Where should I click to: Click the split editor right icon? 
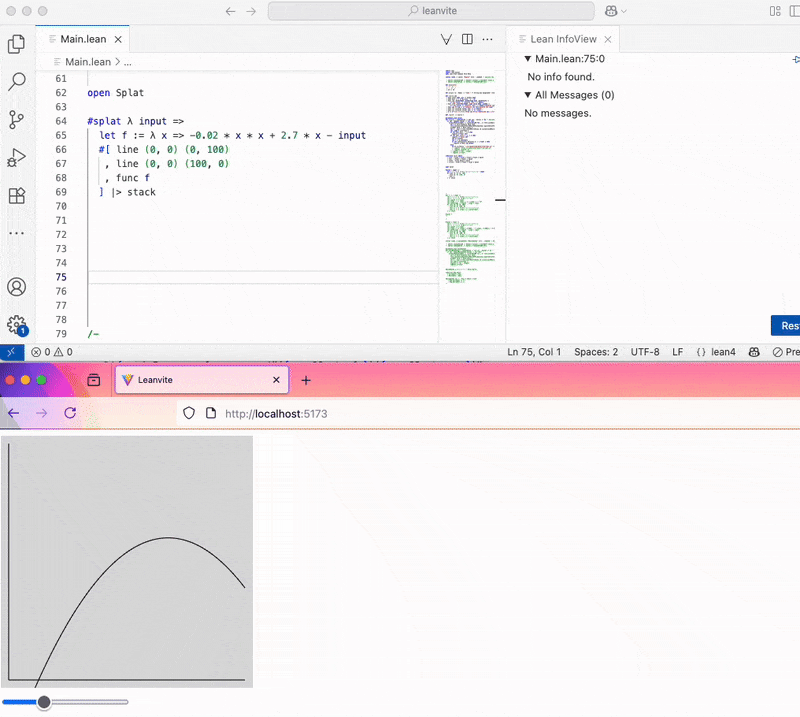[x=467, y=39]
